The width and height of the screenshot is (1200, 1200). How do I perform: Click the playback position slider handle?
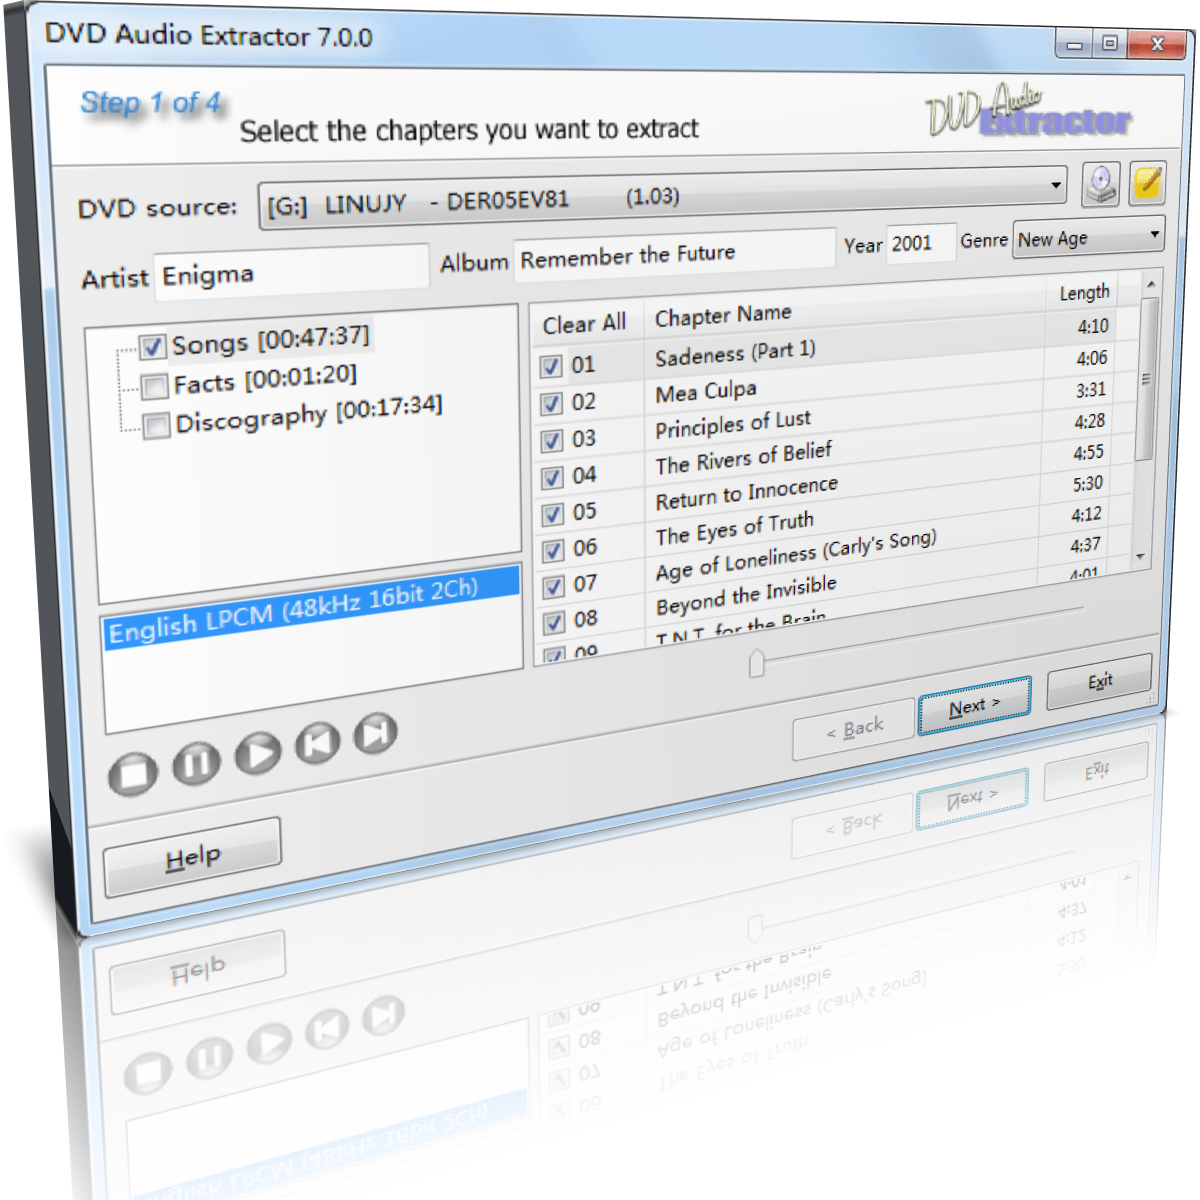757,662
